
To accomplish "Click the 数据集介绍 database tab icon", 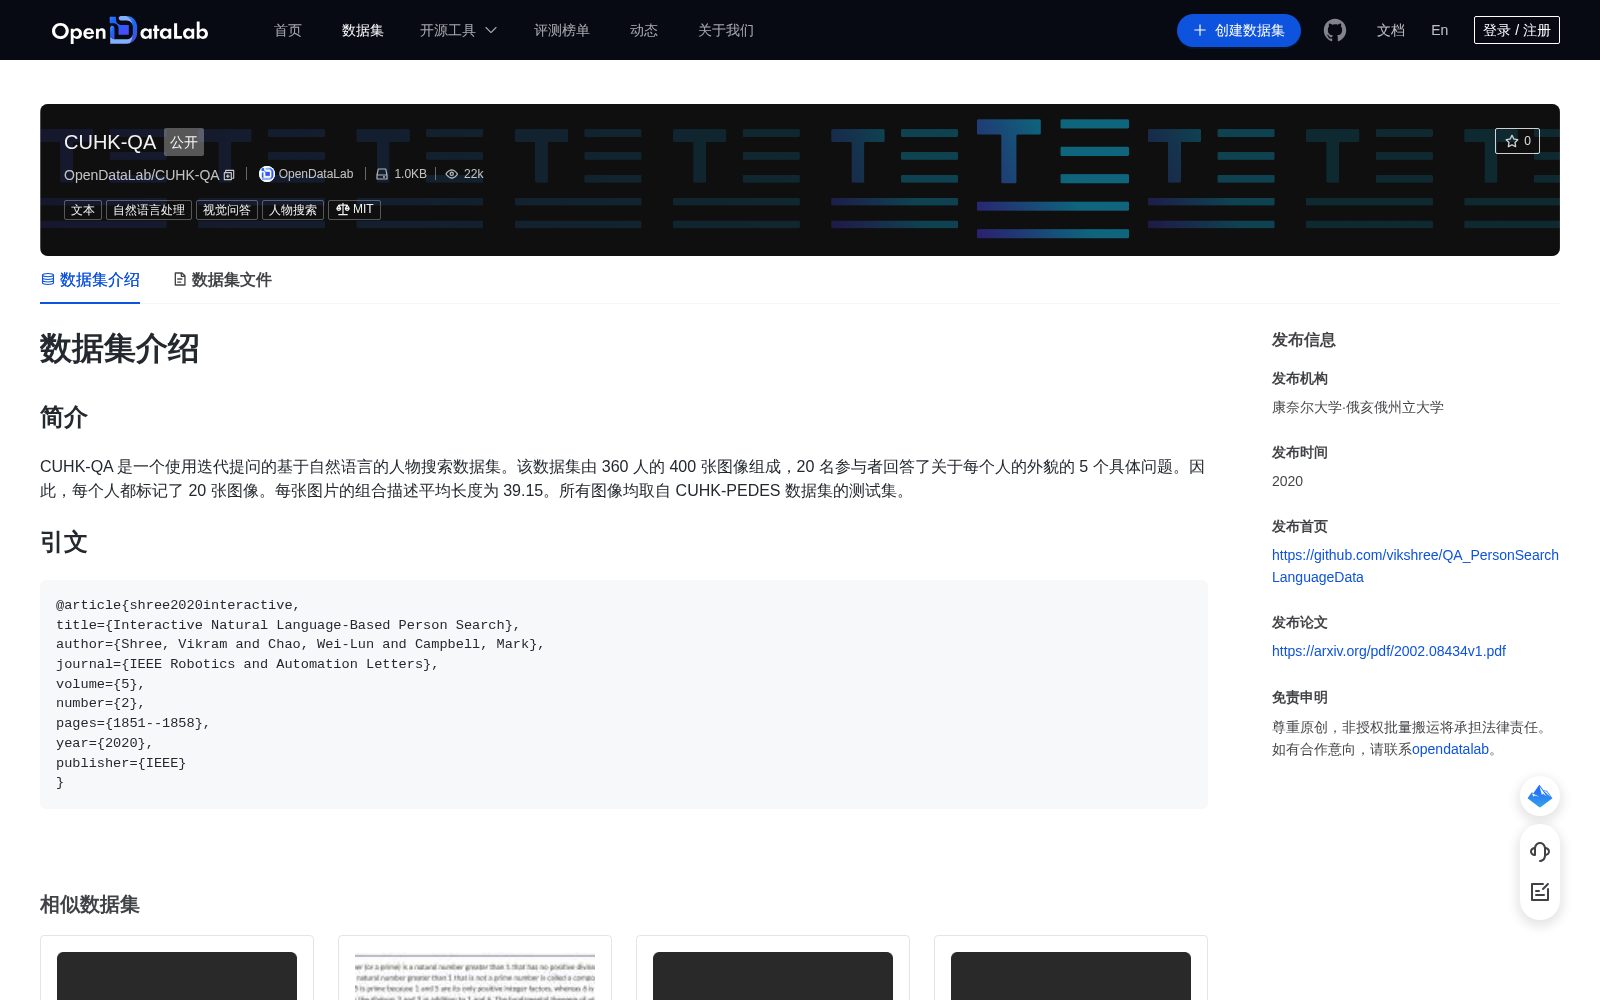I will [48, 279].
